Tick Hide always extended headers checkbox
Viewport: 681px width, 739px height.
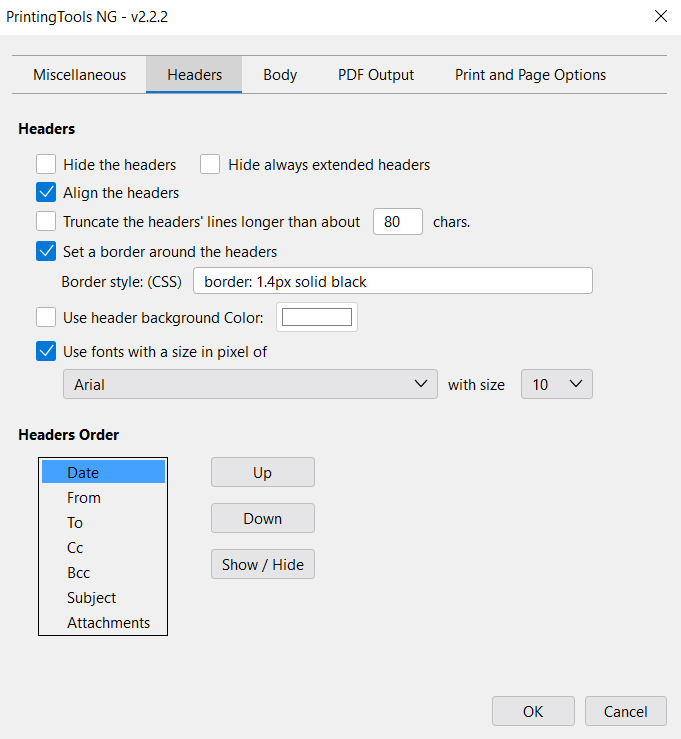point(210,164)
